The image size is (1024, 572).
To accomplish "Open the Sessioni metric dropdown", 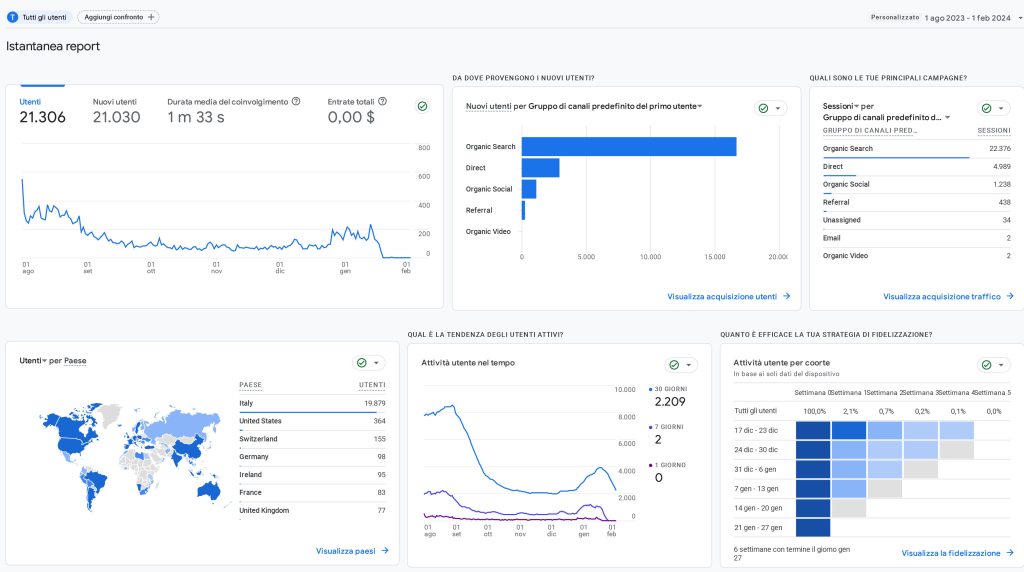I will coord(842,106).
